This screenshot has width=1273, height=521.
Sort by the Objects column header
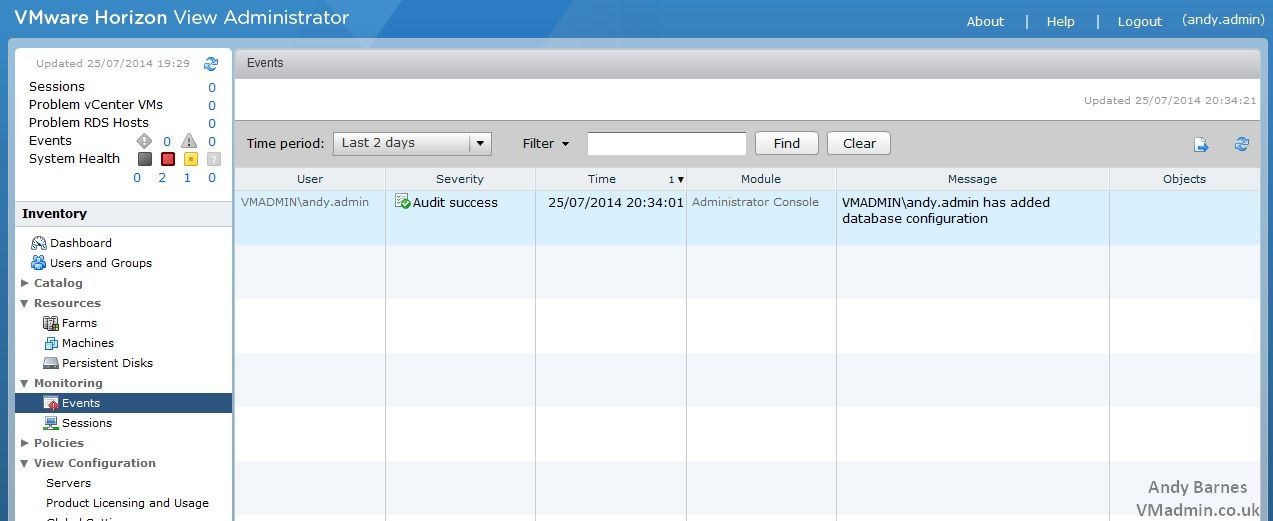coord(1185,179)
